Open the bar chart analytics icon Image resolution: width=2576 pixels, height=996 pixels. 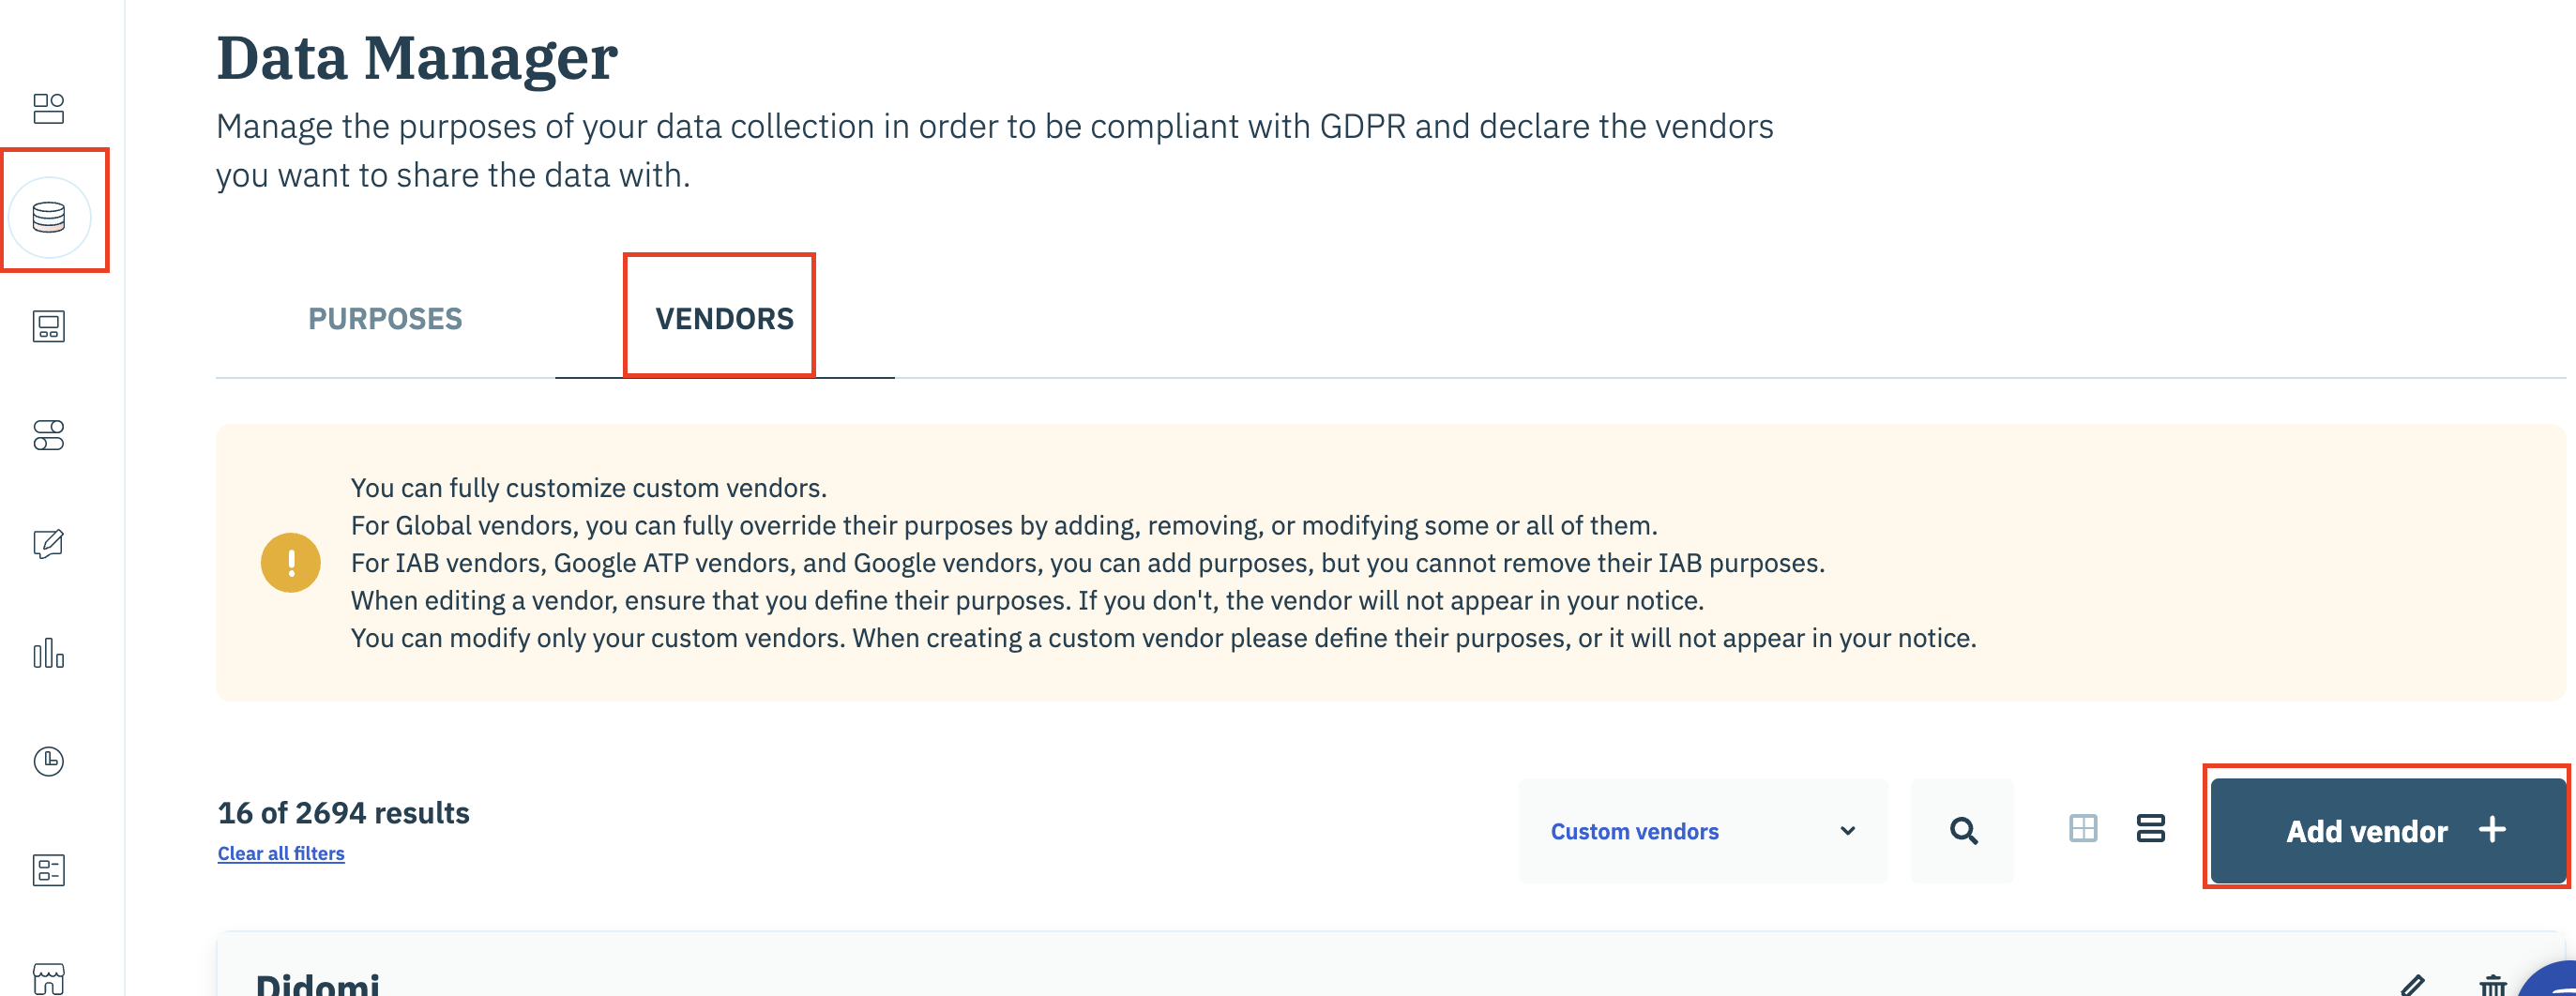click(x=48, y=653)
